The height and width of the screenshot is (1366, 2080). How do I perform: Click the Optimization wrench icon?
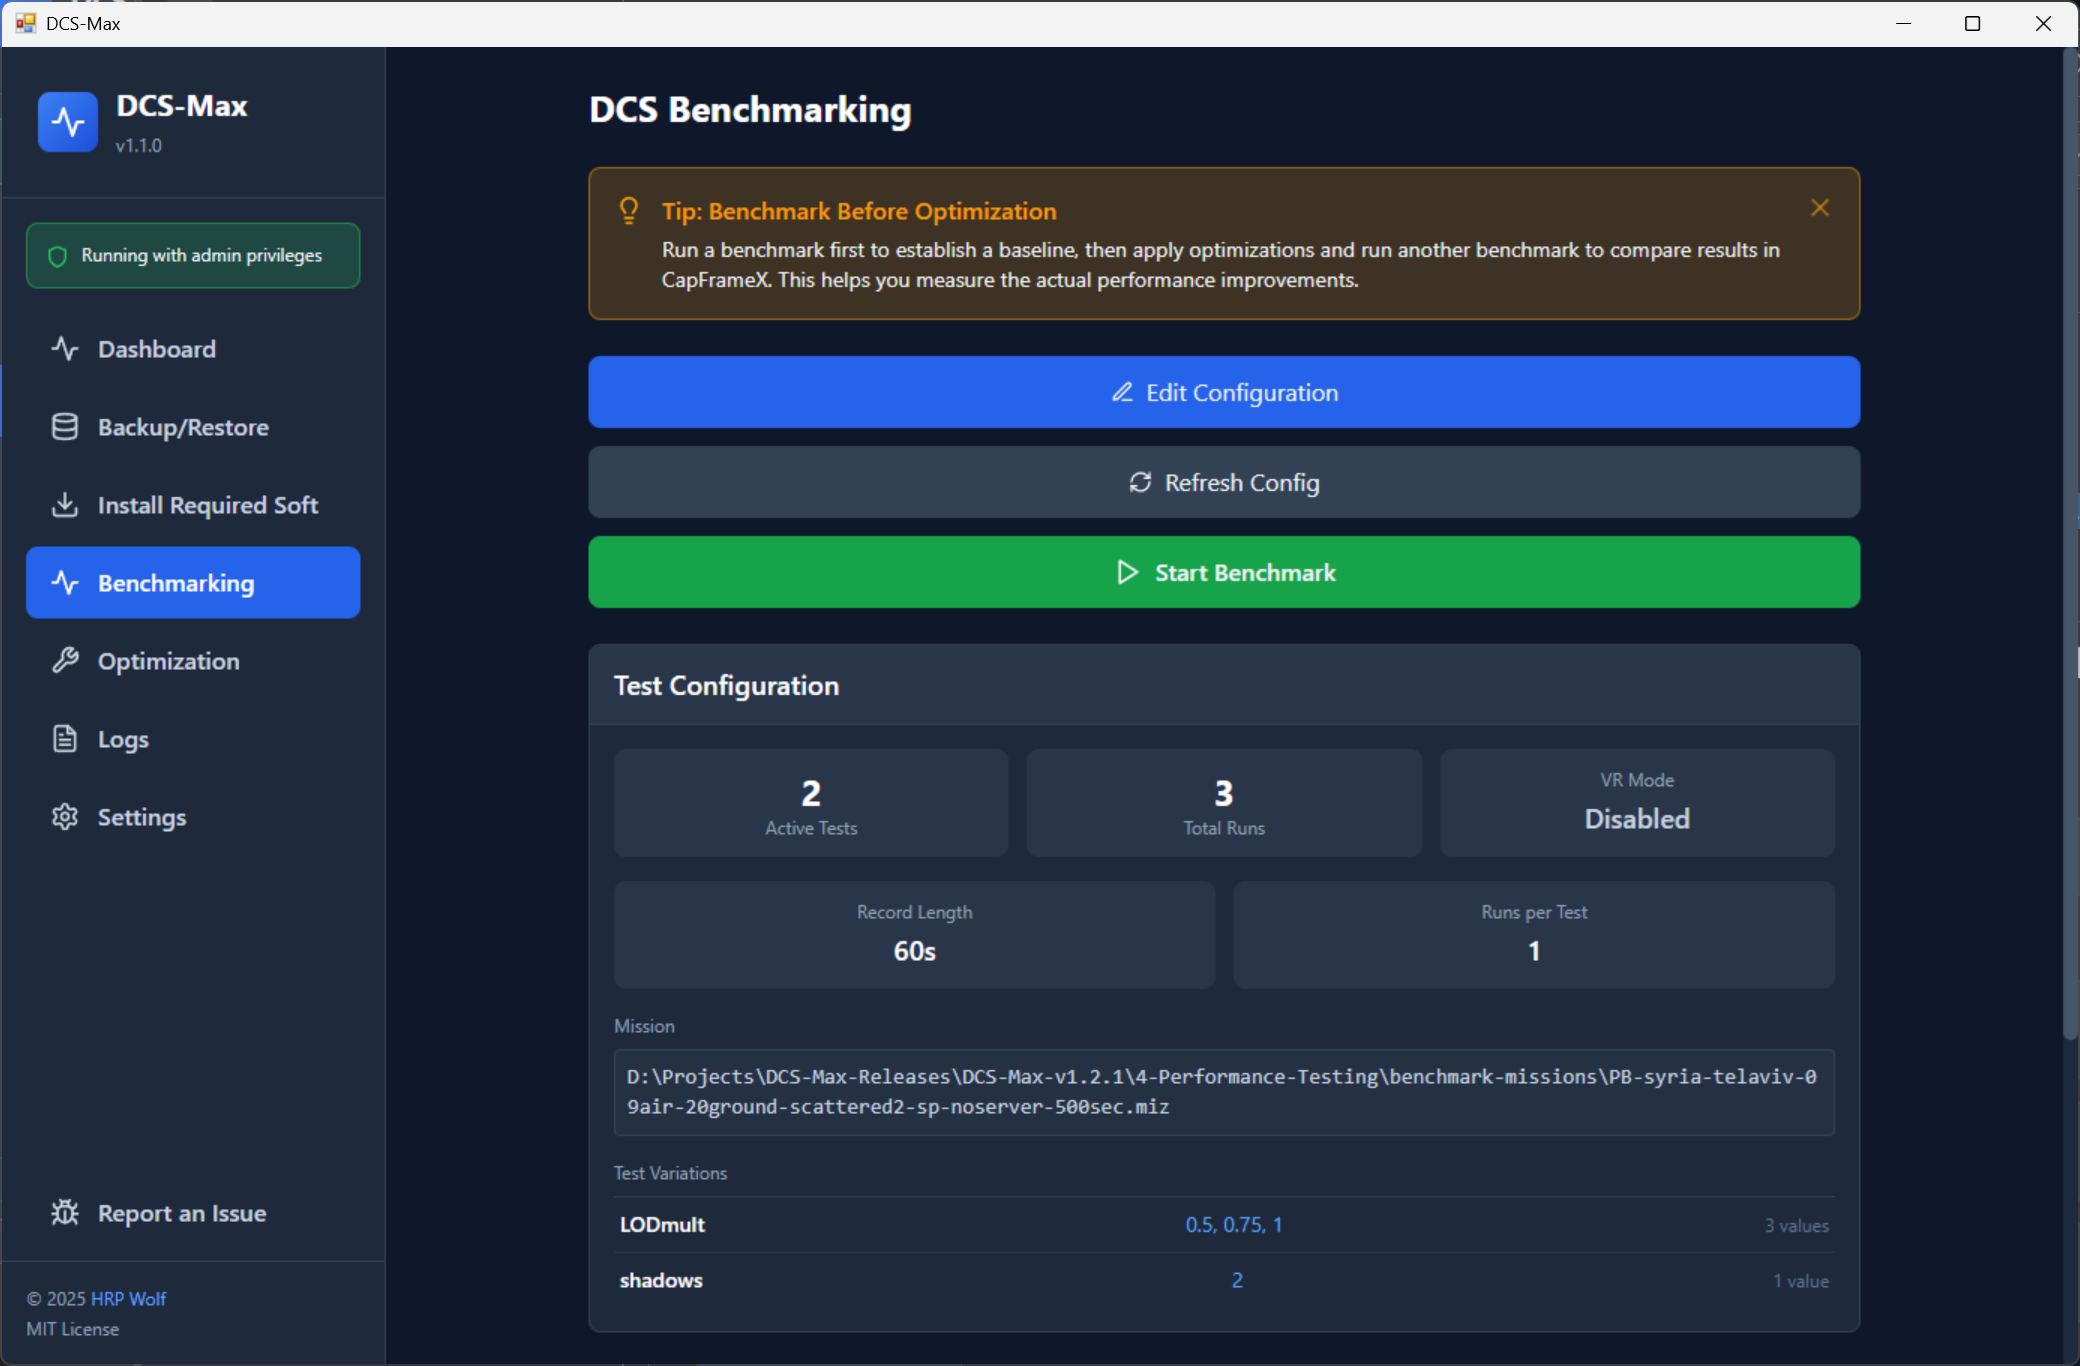[65, 661]
